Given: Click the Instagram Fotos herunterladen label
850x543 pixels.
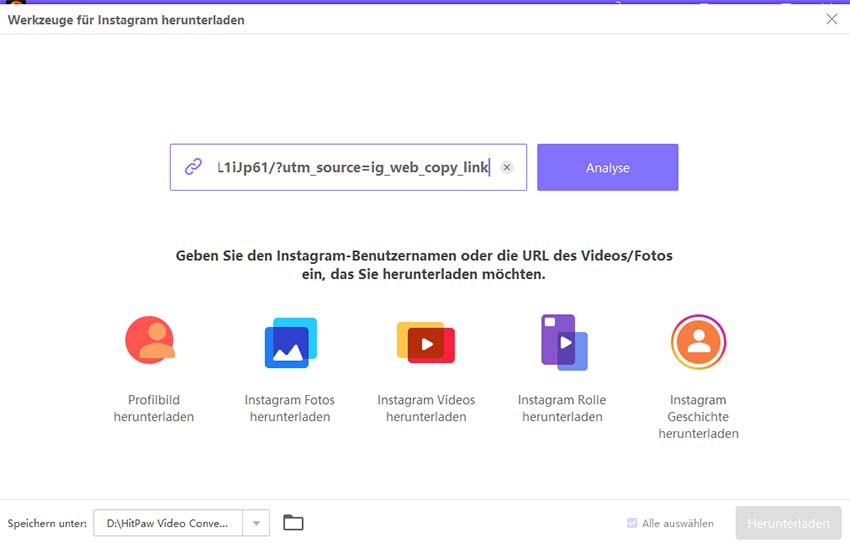Looking at the screenshot, I should tap(290, 408).
